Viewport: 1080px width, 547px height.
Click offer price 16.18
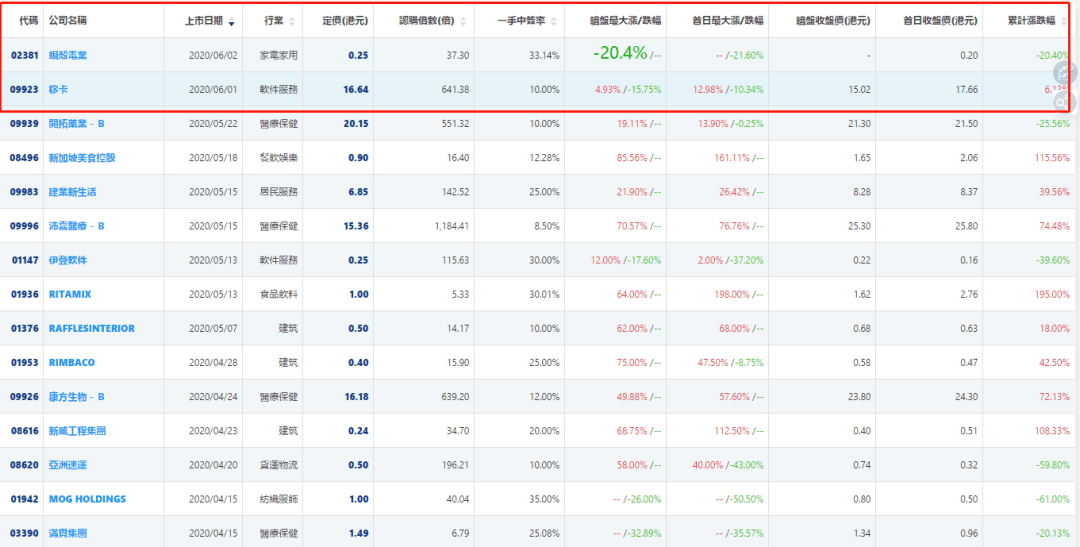pyautogui.click(x=358, y=397)
